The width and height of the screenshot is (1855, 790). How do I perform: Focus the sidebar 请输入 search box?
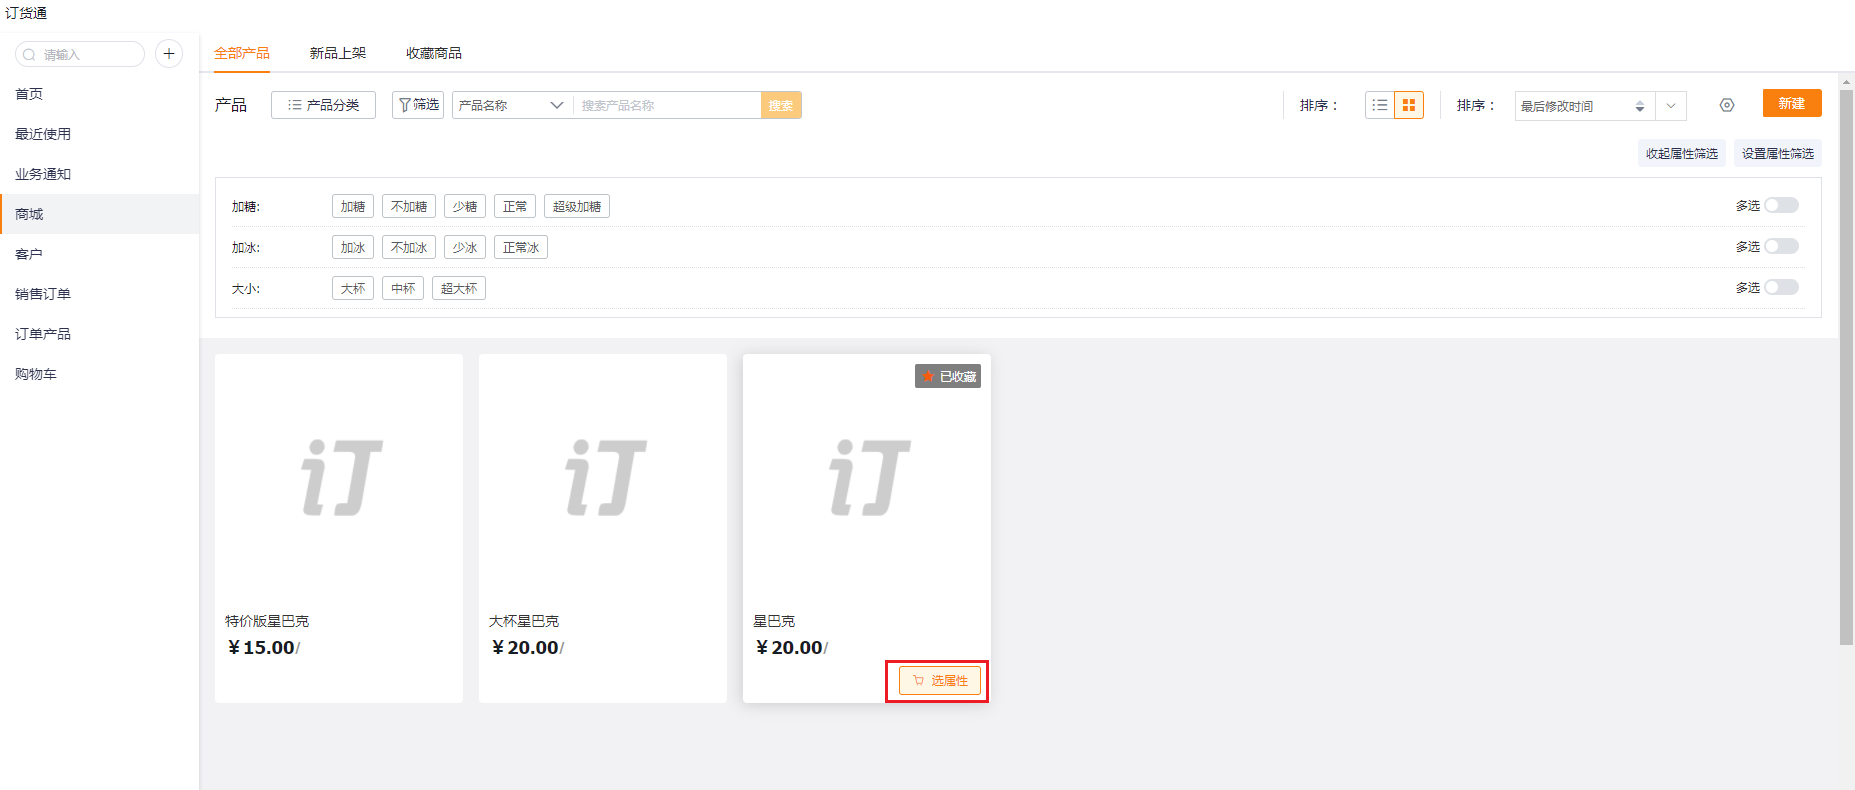tap(80, 54)
